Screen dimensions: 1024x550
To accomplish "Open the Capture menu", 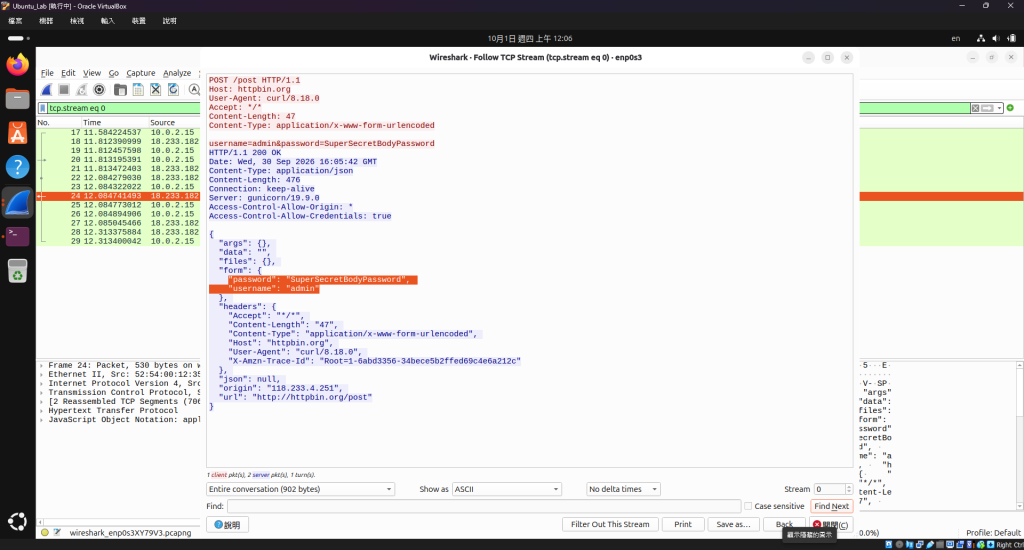I will 140,73.
